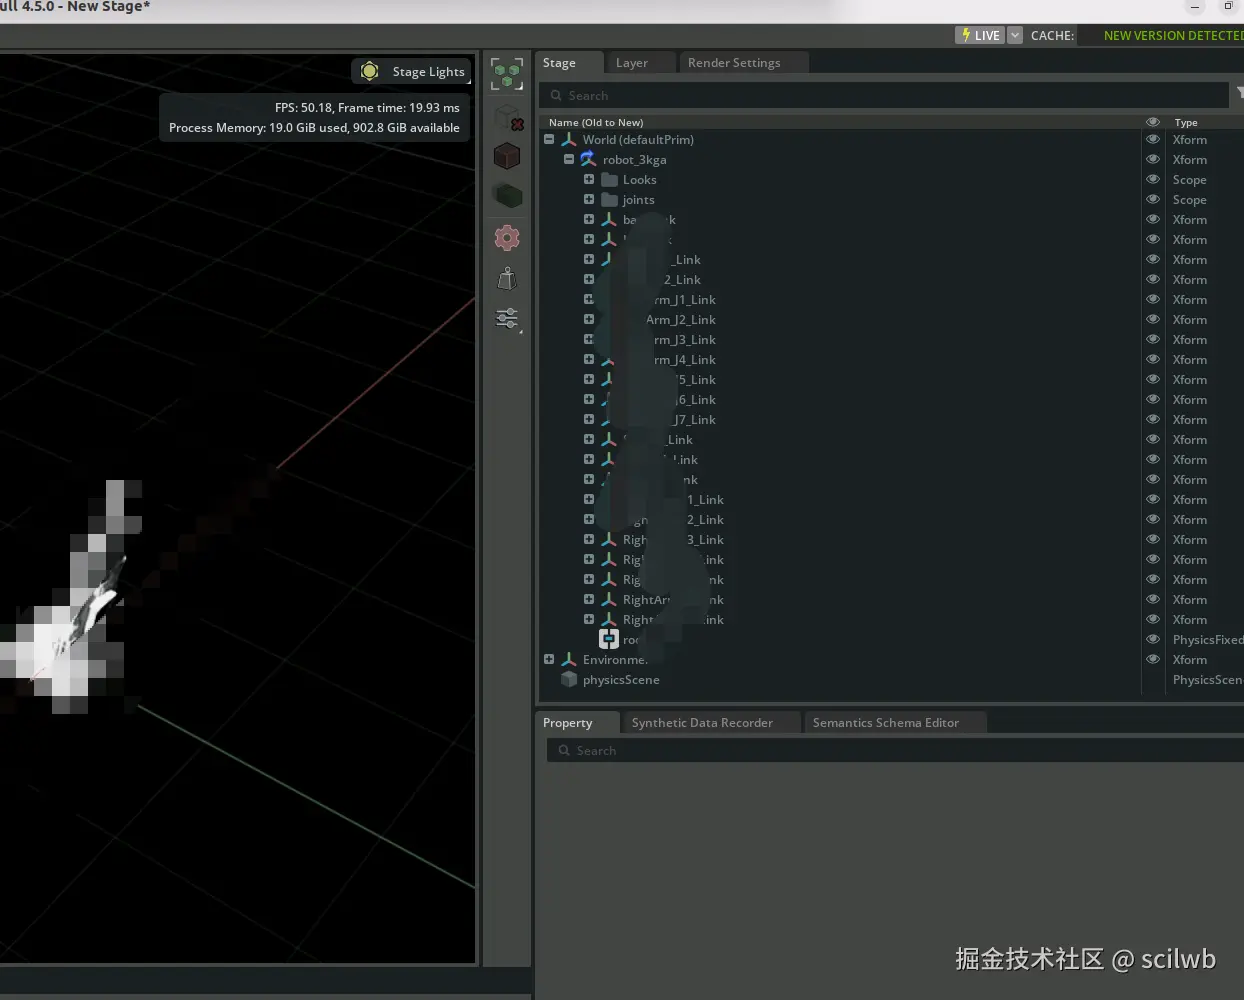This screenshot has width=1244, height=1000.
Task: Open the Render Settings tab
Action: coord(734,63)
